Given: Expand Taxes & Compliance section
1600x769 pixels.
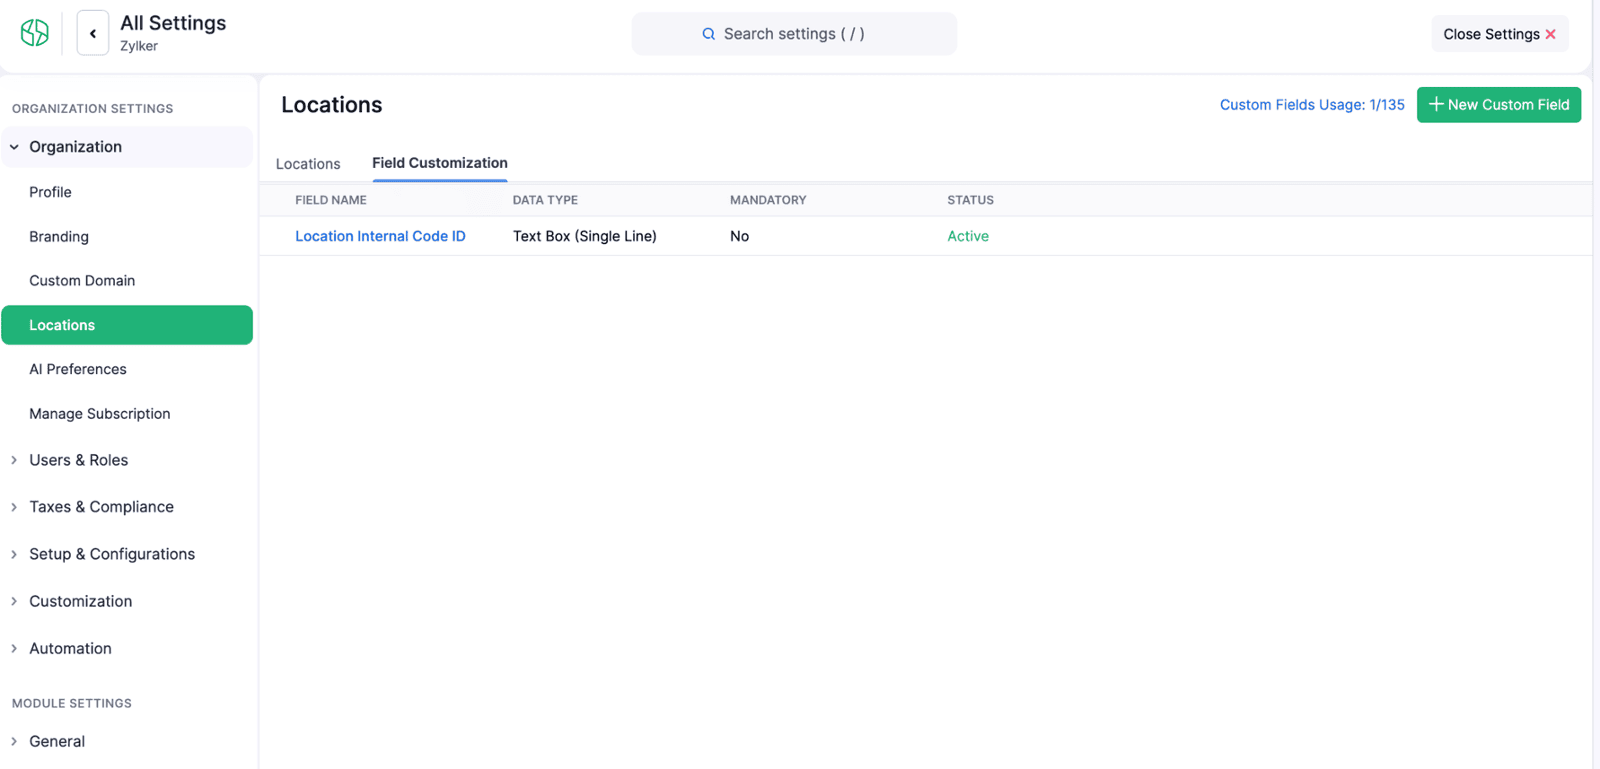Looking at the screenshot, I should tap(14, 507).
